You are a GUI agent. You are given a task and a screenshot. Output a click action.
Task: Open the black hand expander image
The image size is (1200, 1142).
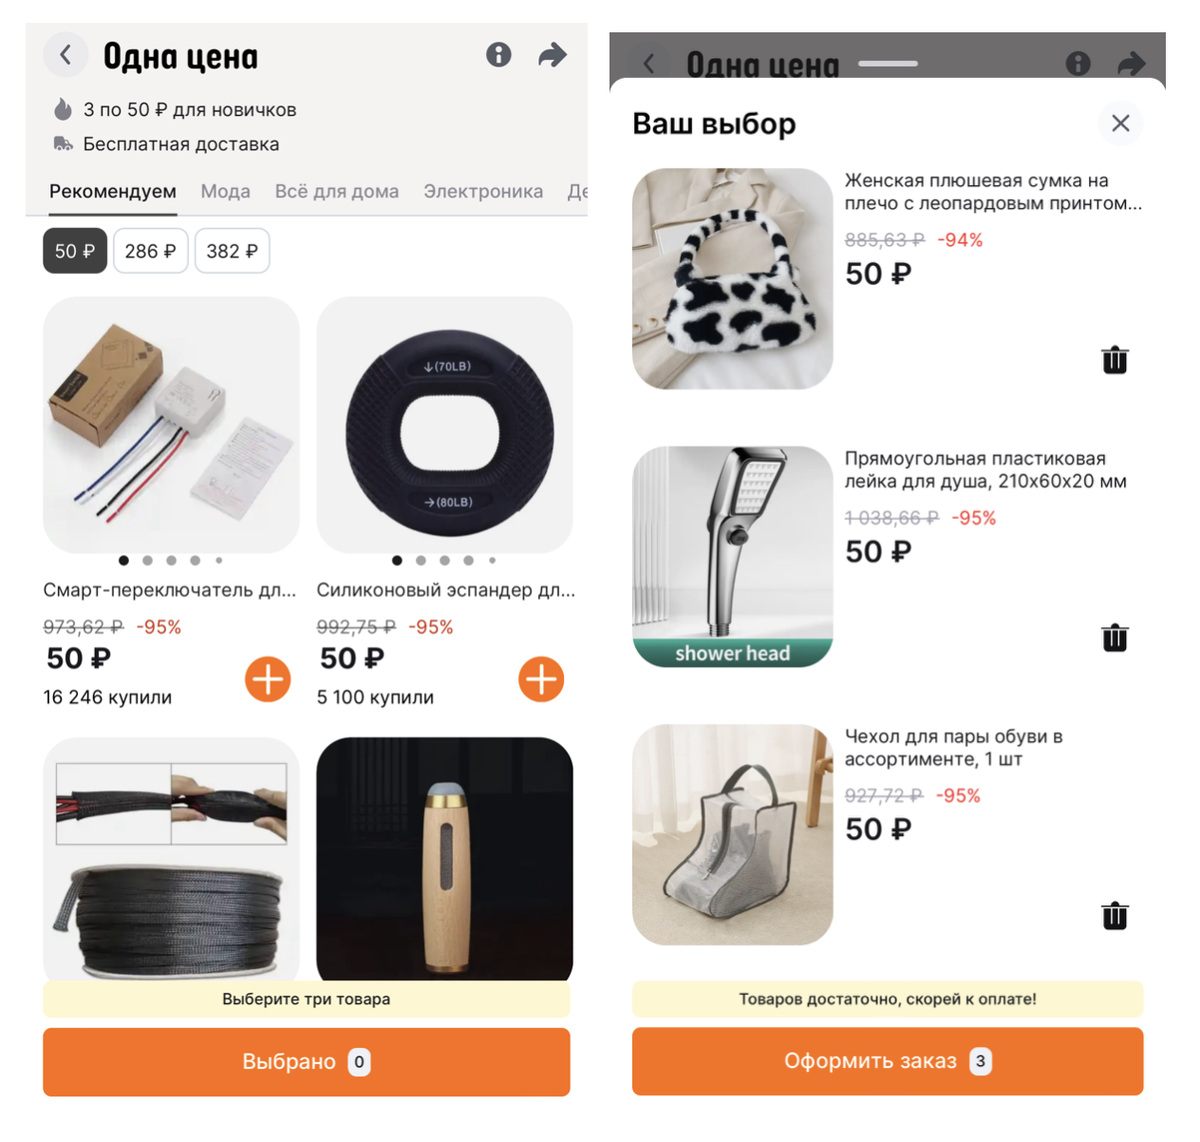[445, 425]
